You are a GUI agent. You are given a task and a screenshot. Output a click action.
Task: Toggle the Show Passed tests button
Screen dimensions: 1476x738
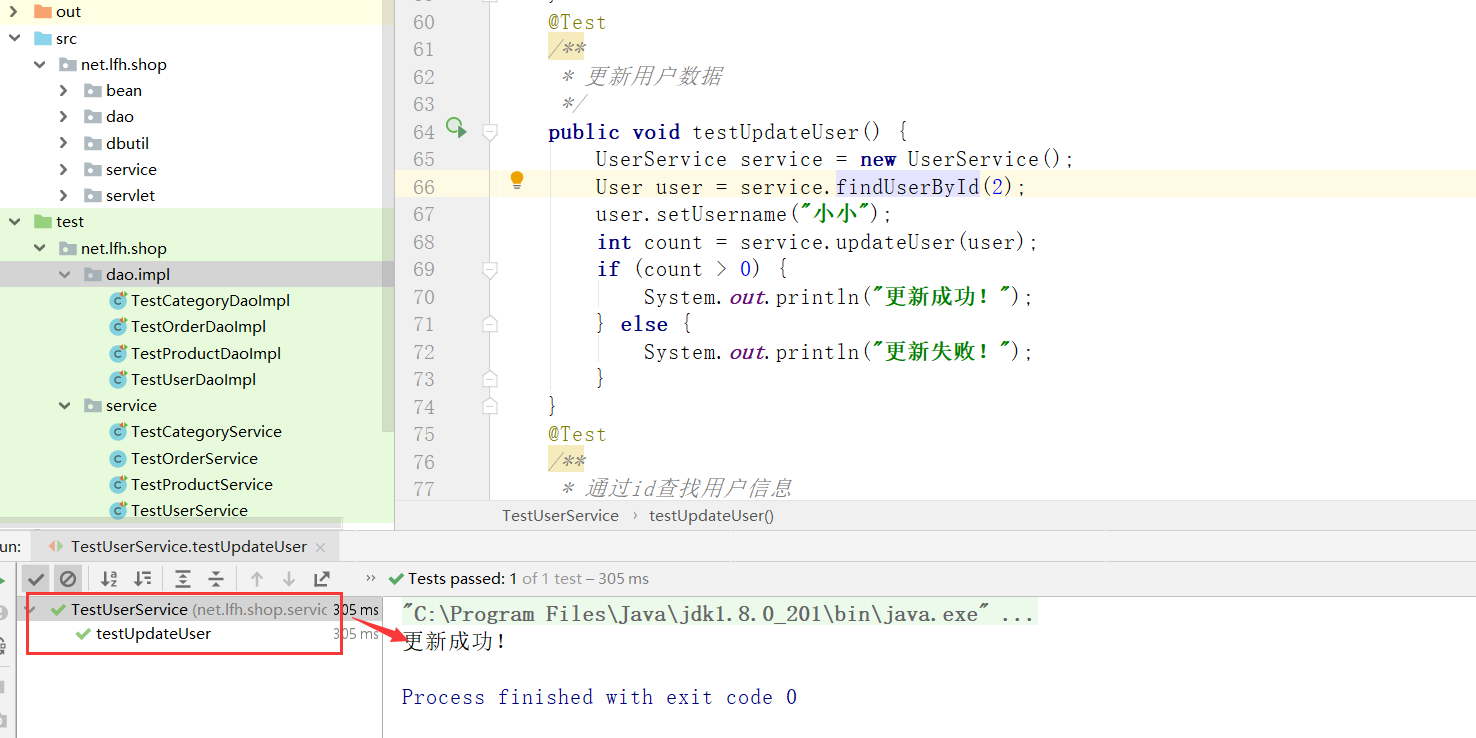[x=36, y=578]
